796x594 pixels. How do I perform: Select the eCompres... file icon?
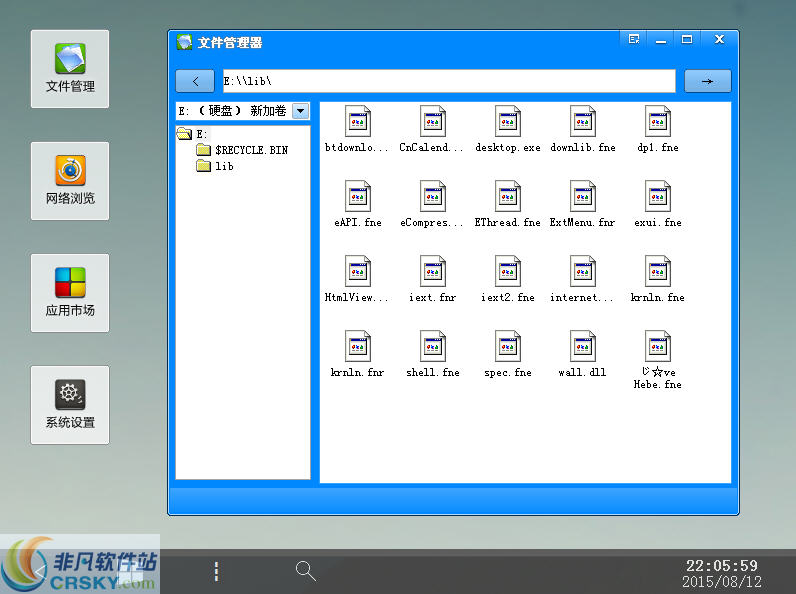433,196
